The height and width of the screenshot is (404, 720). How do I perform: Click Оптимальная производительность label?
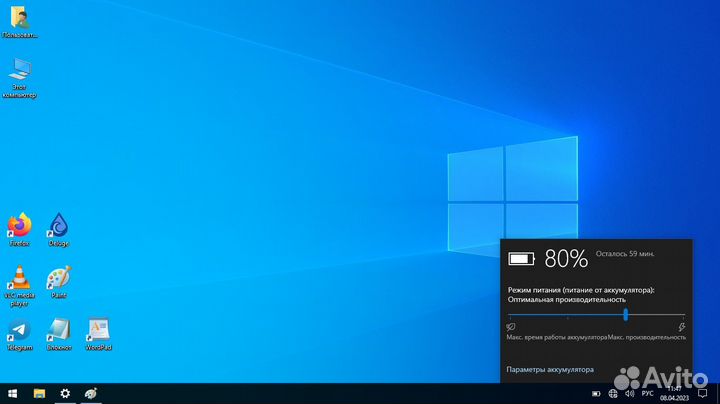567,299
